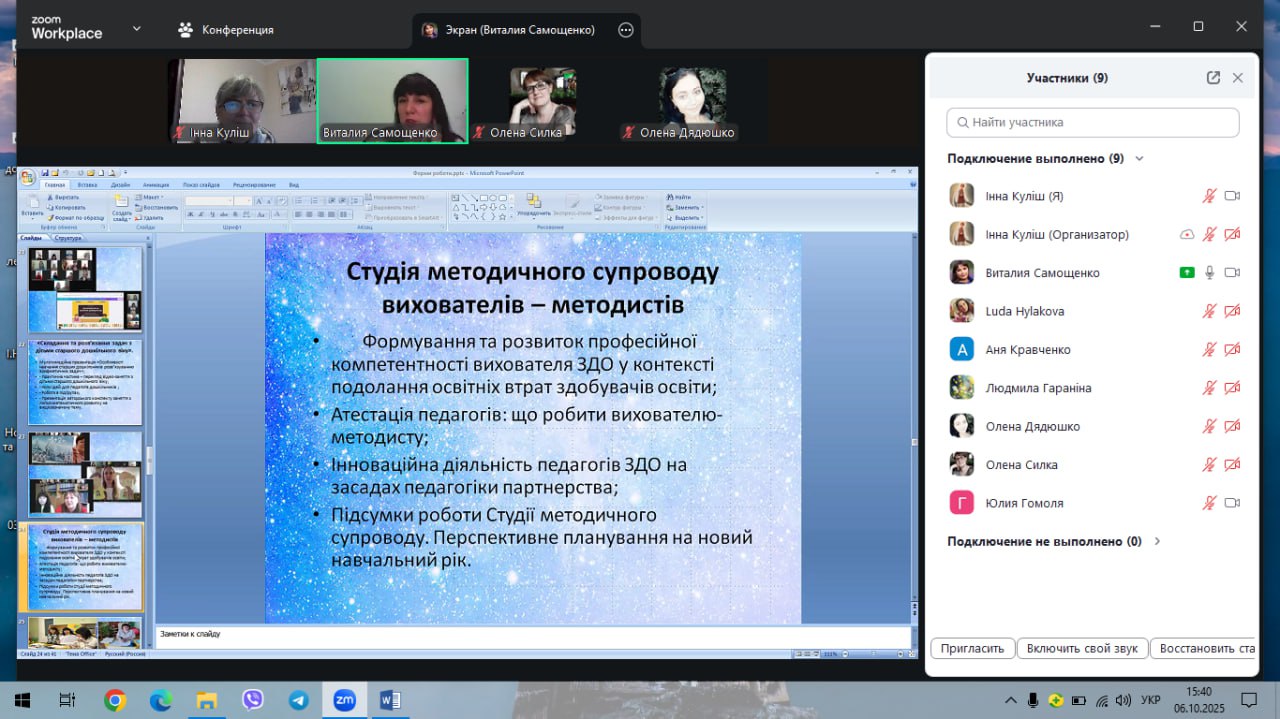1280x719 pixels.
Task: Toggle the camera icon for Юлия Гомоля
Action: [1232, 503]
